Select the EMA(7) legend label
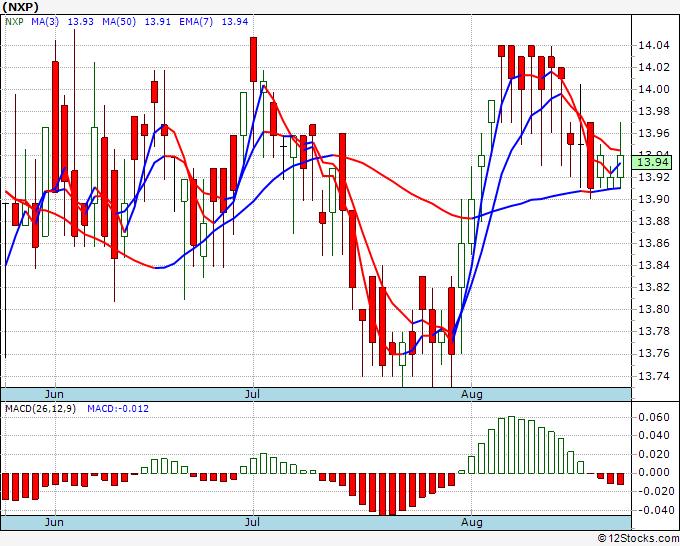 pyautogui.click(x=196, y=21)
